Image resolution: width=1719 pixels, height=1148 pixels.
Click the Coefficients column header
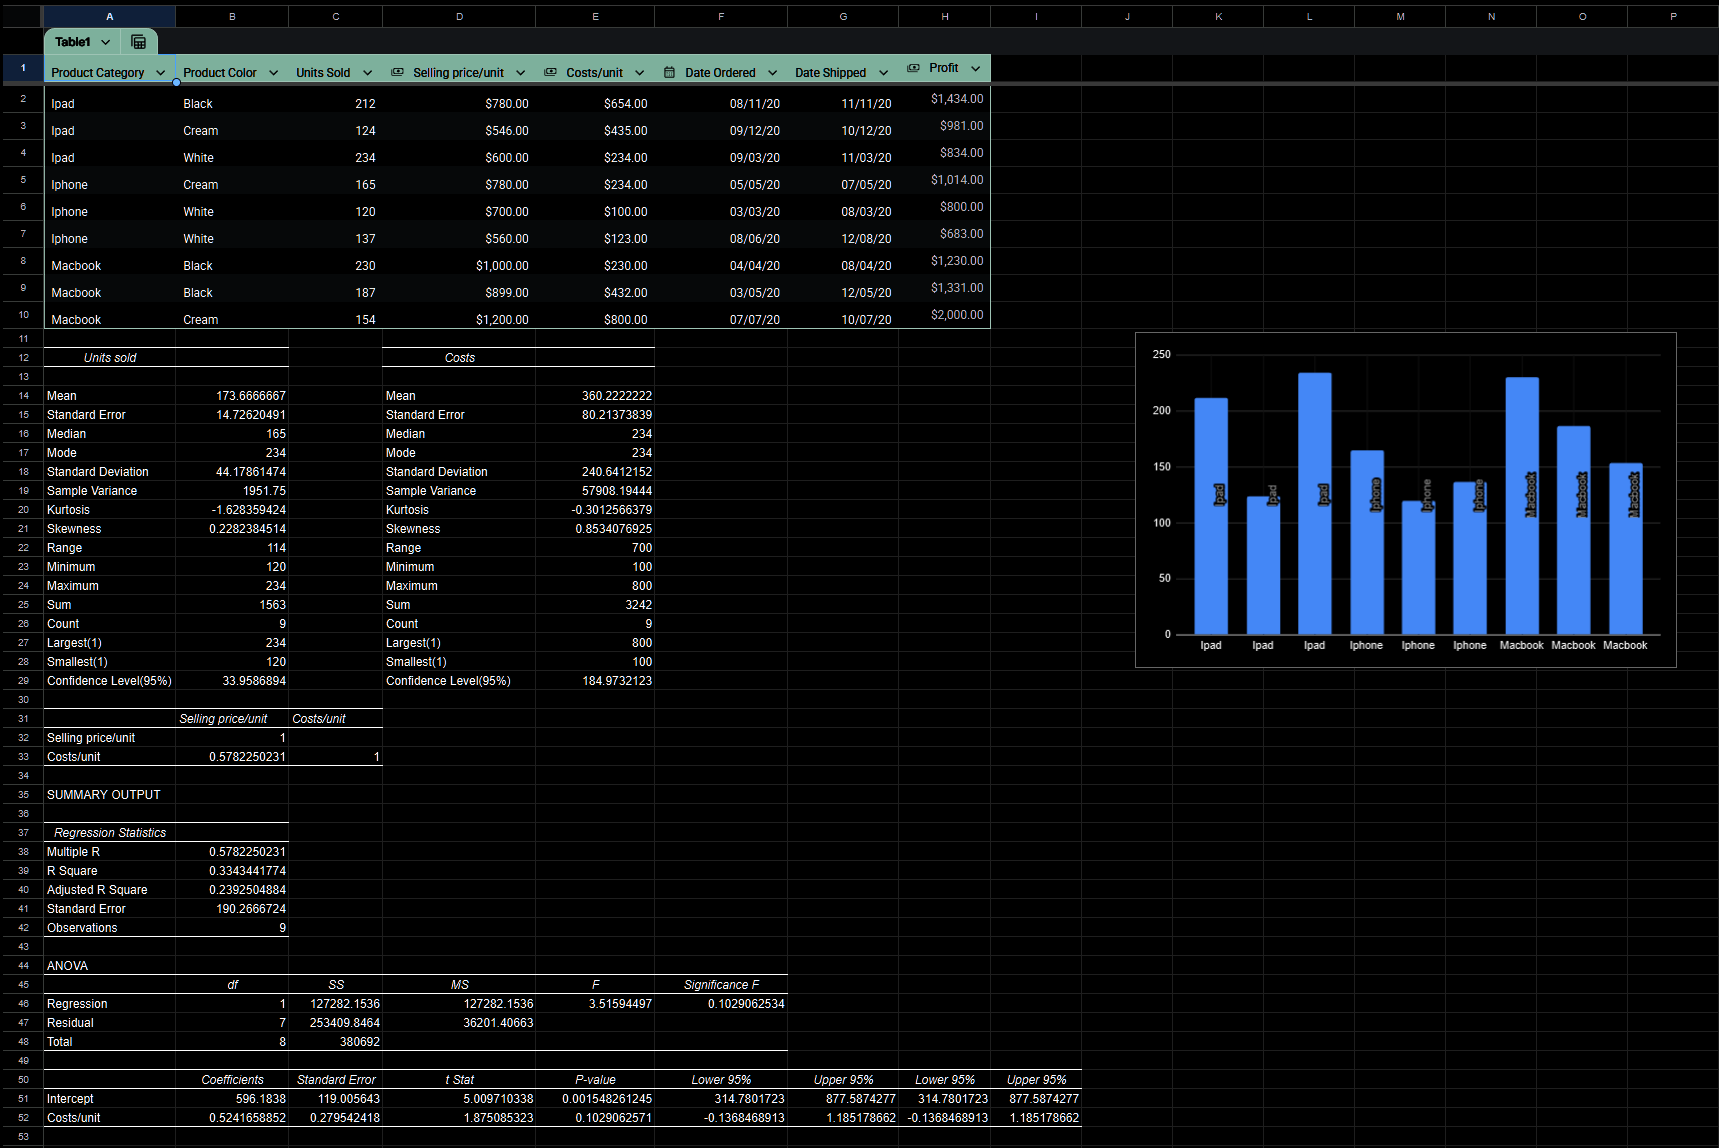pos(232,1080)
